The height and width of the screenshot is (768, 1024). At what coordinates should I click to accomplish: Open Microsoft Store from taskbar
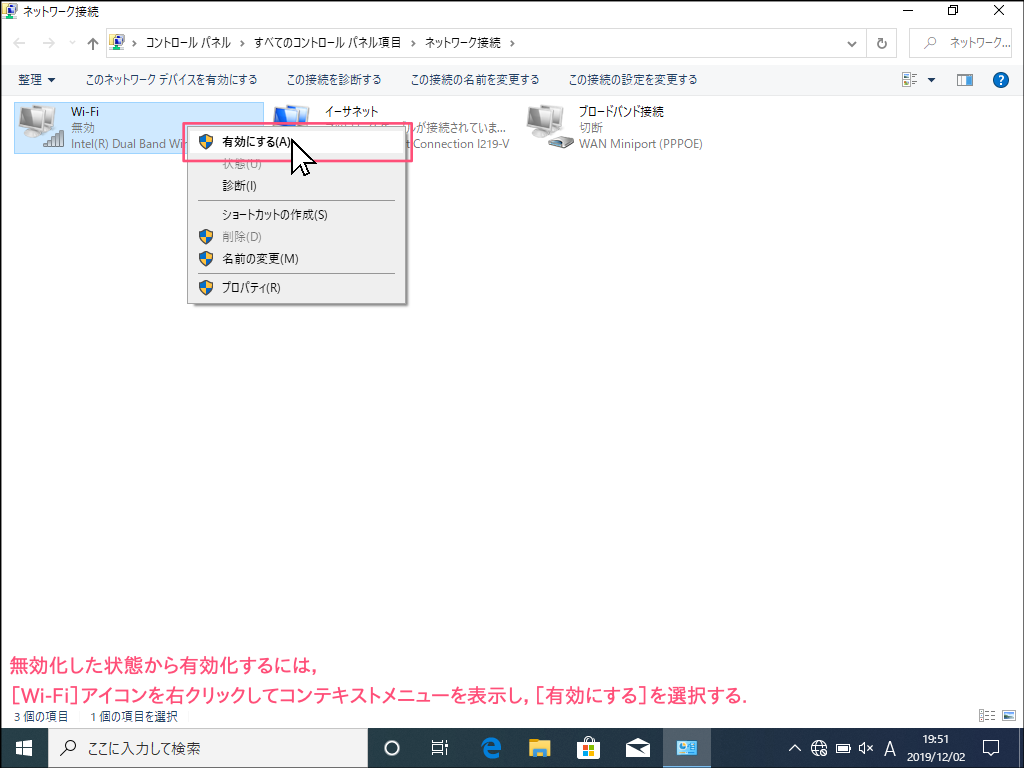click(x=588, y=748)
